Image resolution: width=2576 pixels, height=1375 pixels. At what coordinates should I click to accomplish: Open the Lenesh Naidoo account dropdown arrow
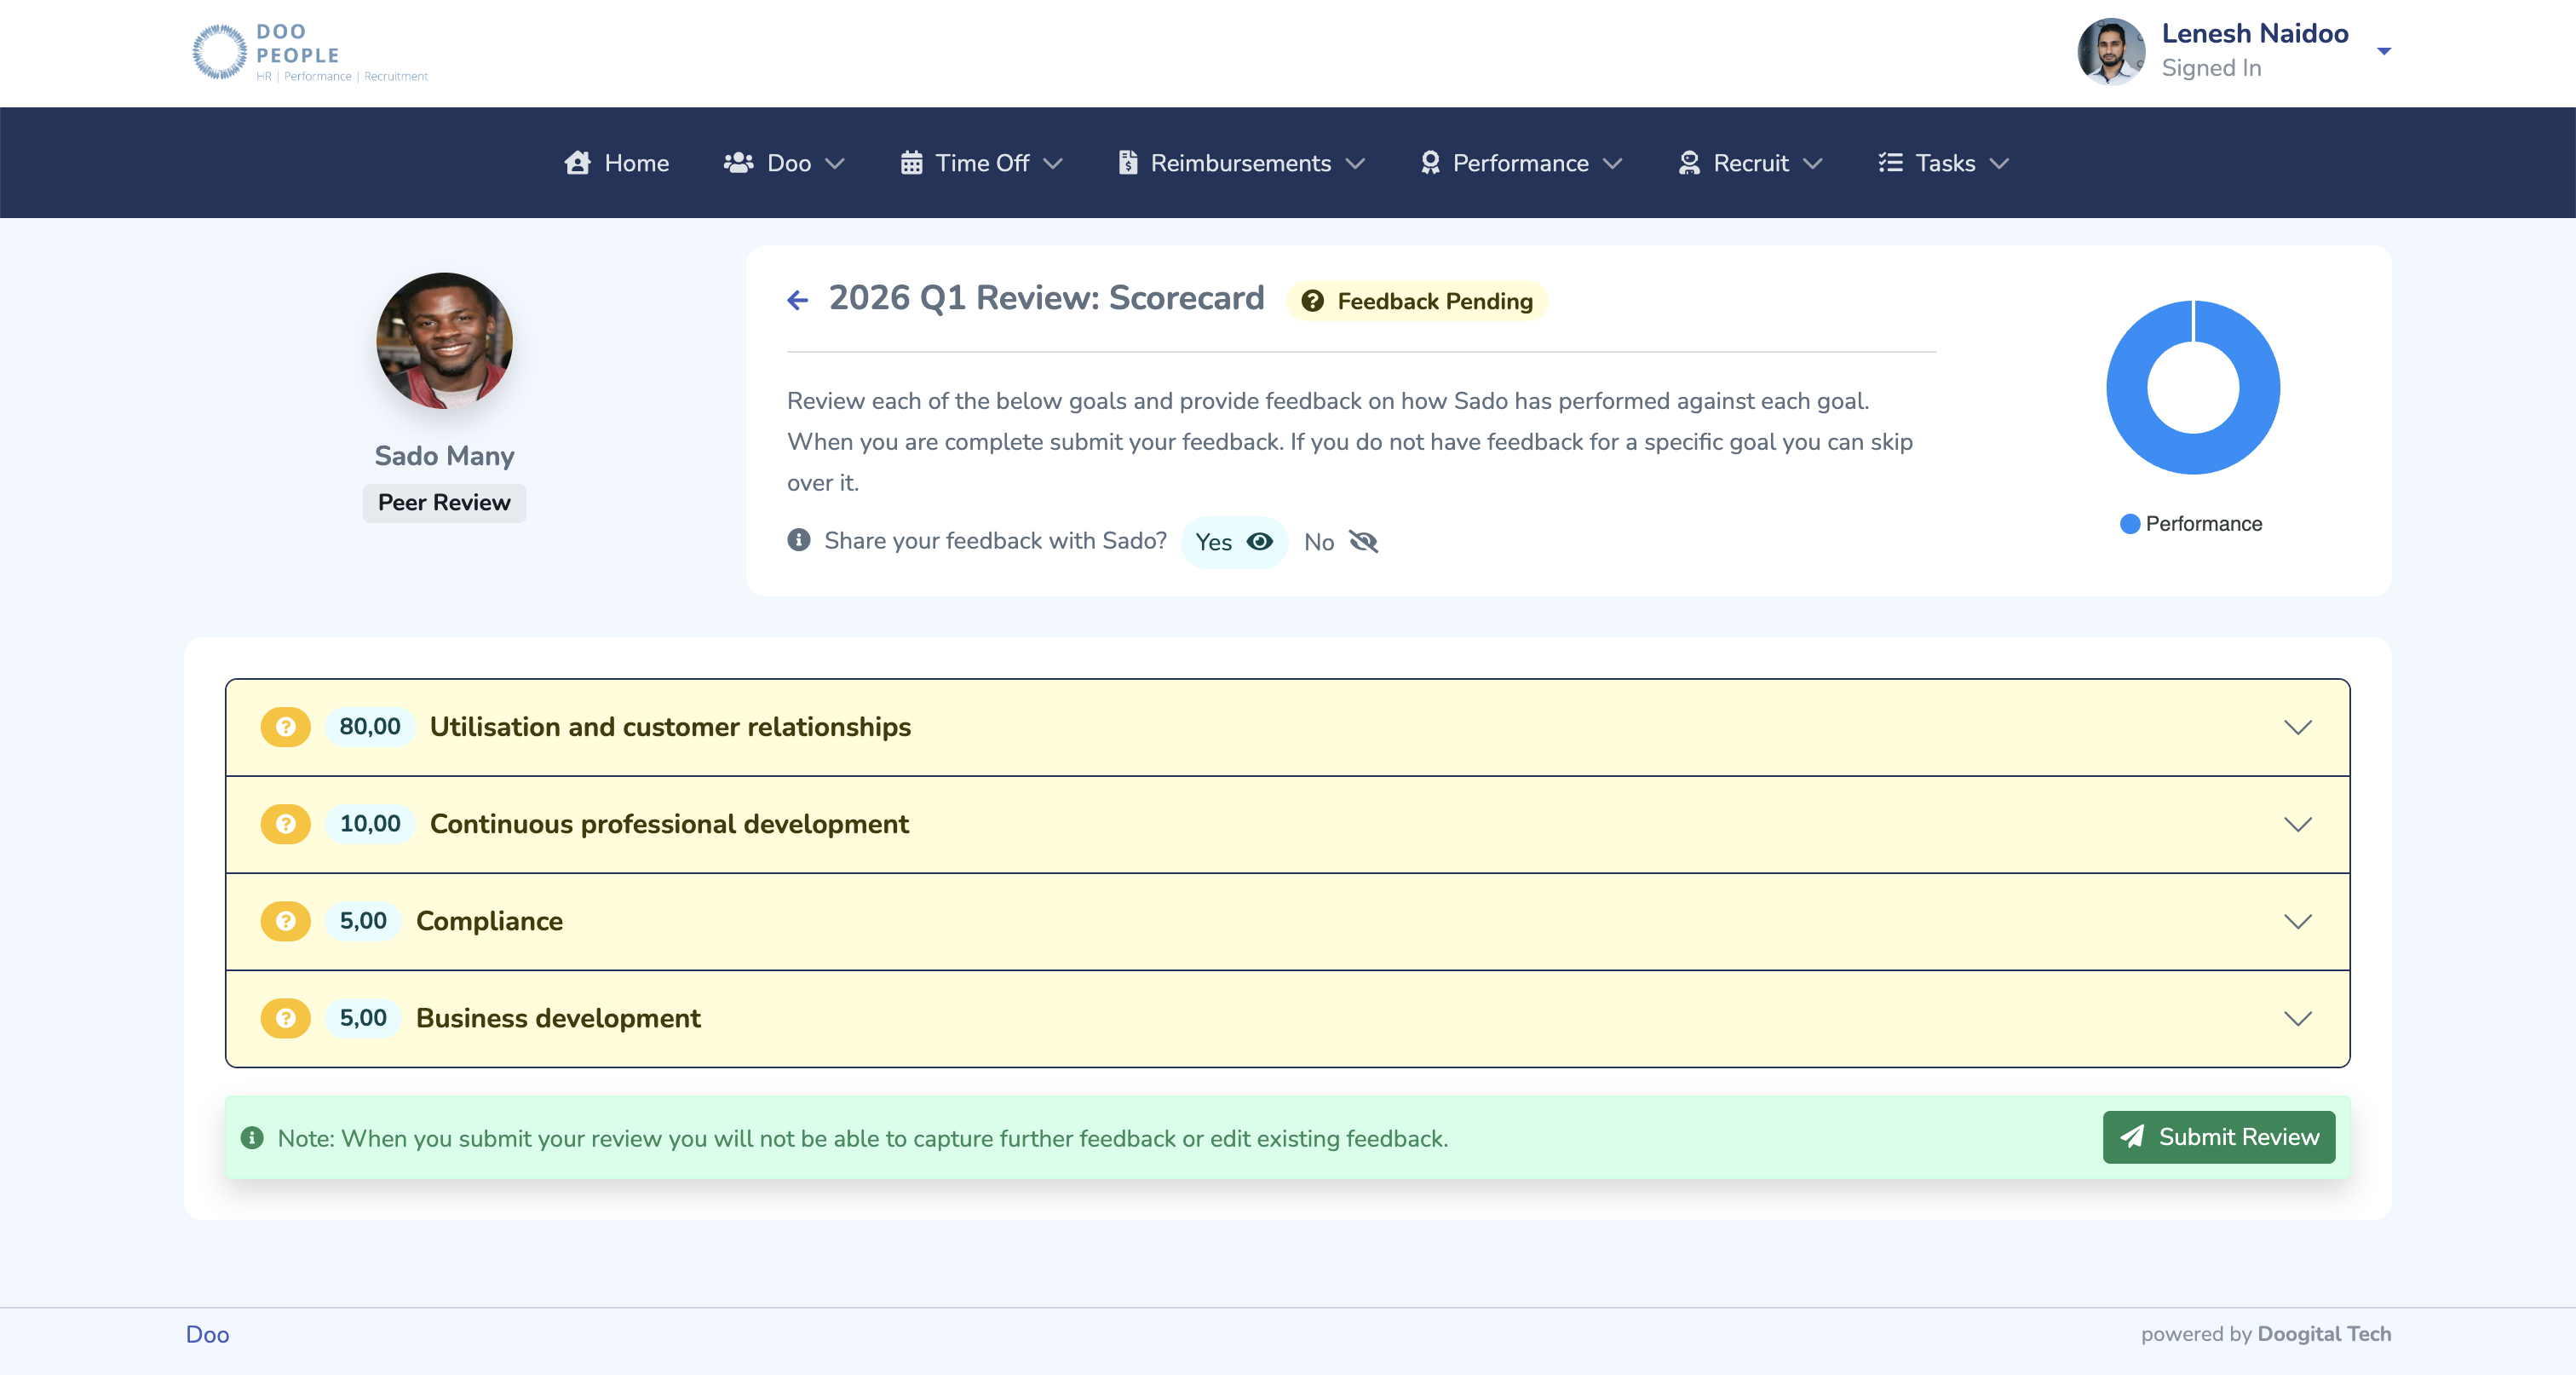click(2383, 51)
